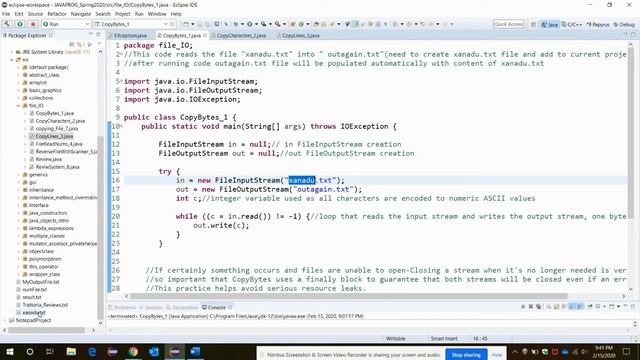This screenshot has width=640, height=360.
Task: Select ReviewSystem_6.java in the Package Explorer
Action: coord(57,167)
